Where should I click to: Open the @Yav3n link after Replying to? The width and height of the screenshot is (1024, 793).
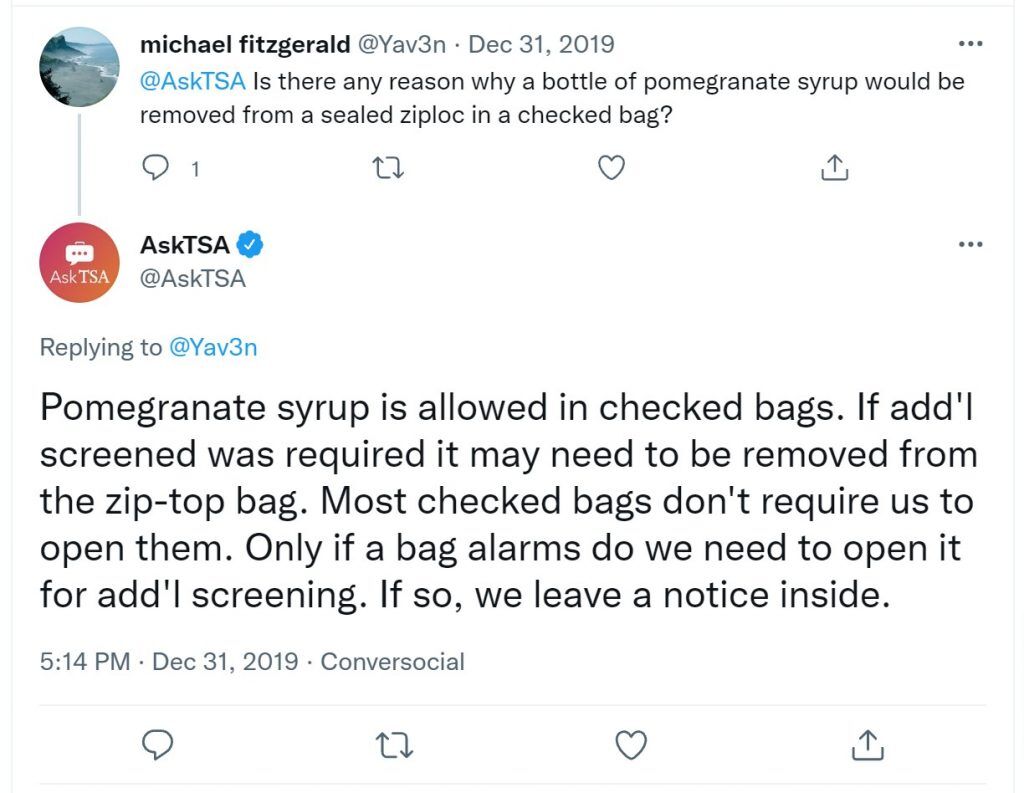[213, 347]
